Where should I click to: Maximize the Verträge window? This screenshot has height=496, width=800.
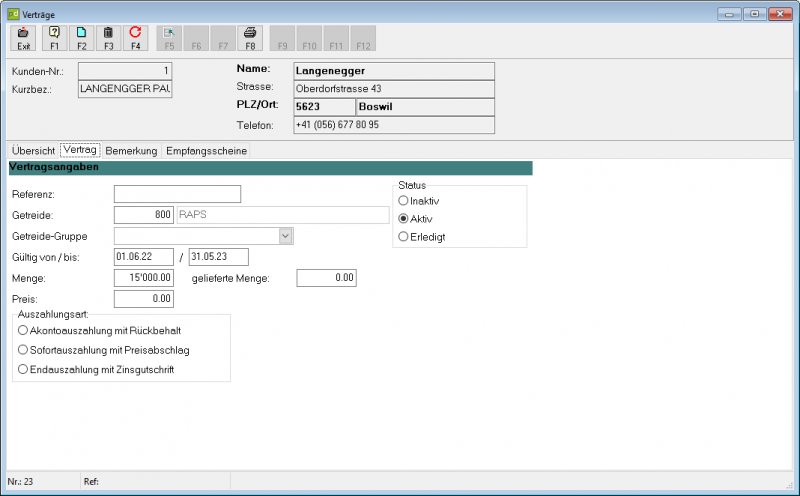pos(755,14)
